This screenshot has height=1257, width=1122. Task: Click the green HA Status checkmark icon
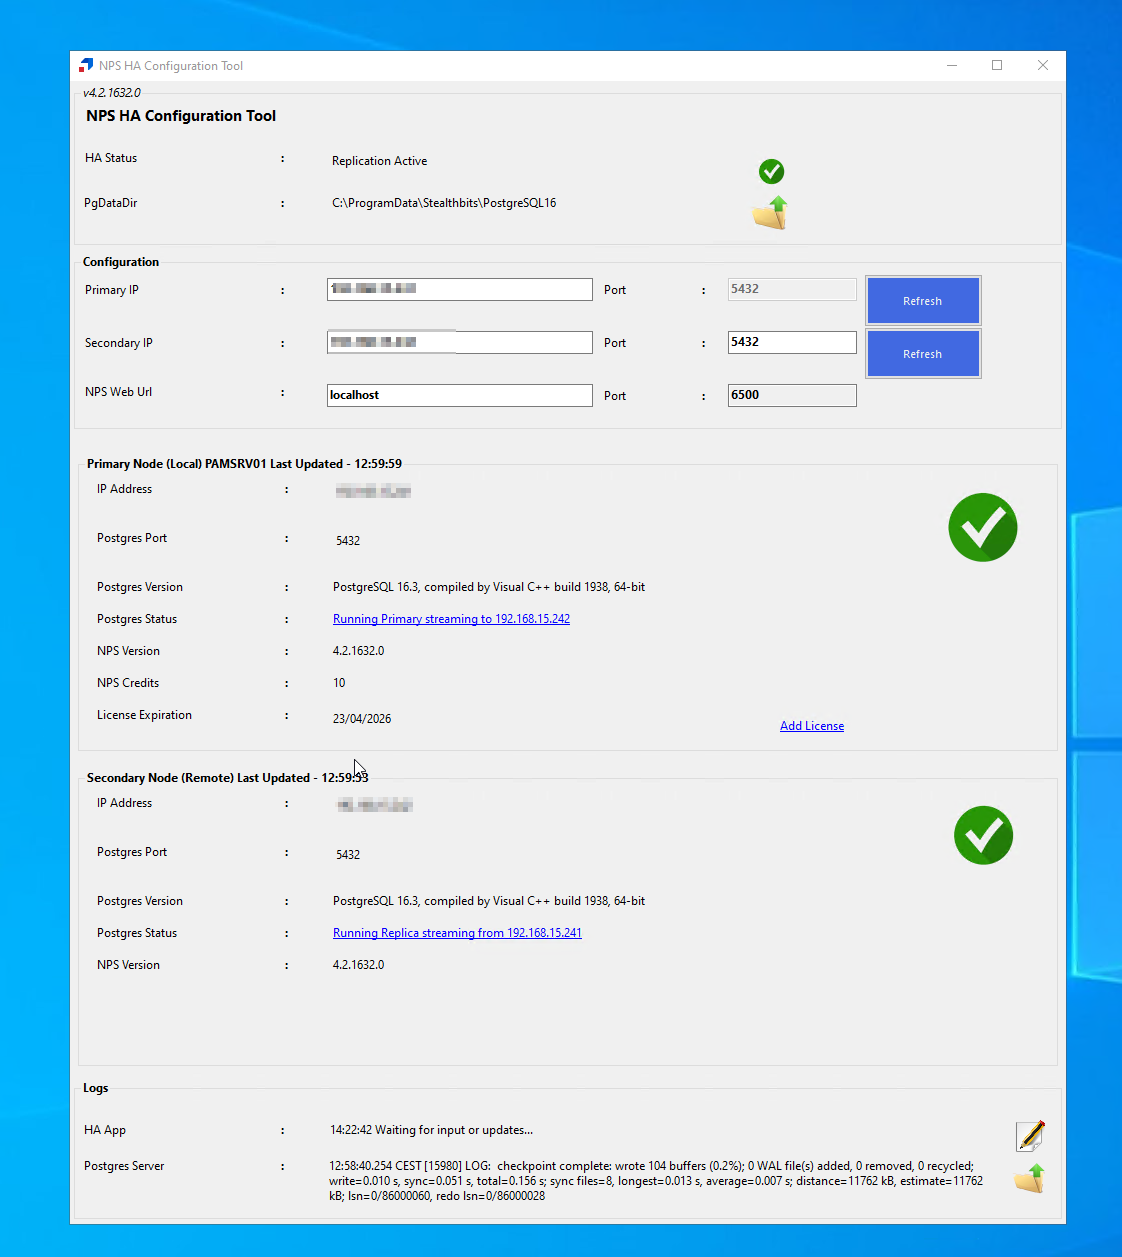pyautogui.click(x=771, y=172)
